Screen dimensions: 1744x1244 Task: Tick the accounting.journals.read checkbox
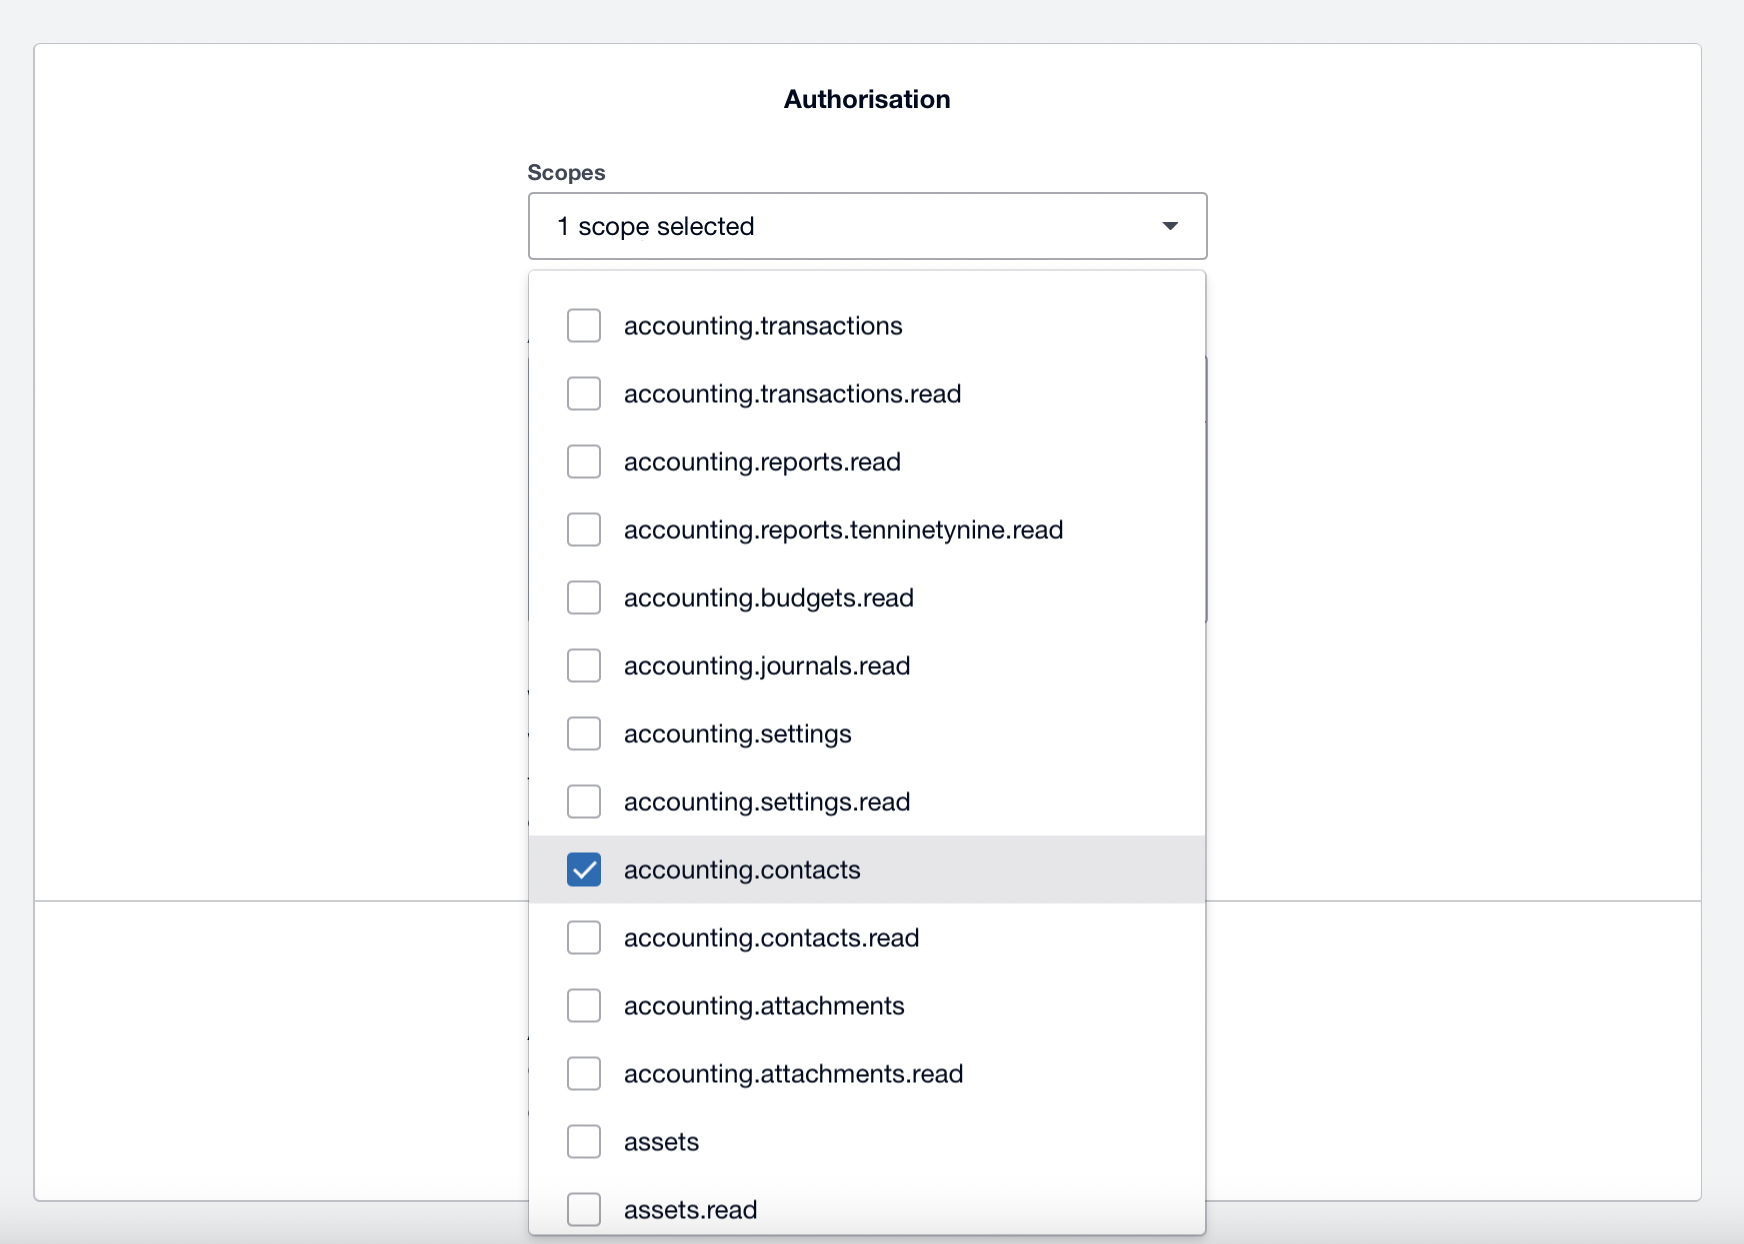pyautogui.click(x=584, y=666)
